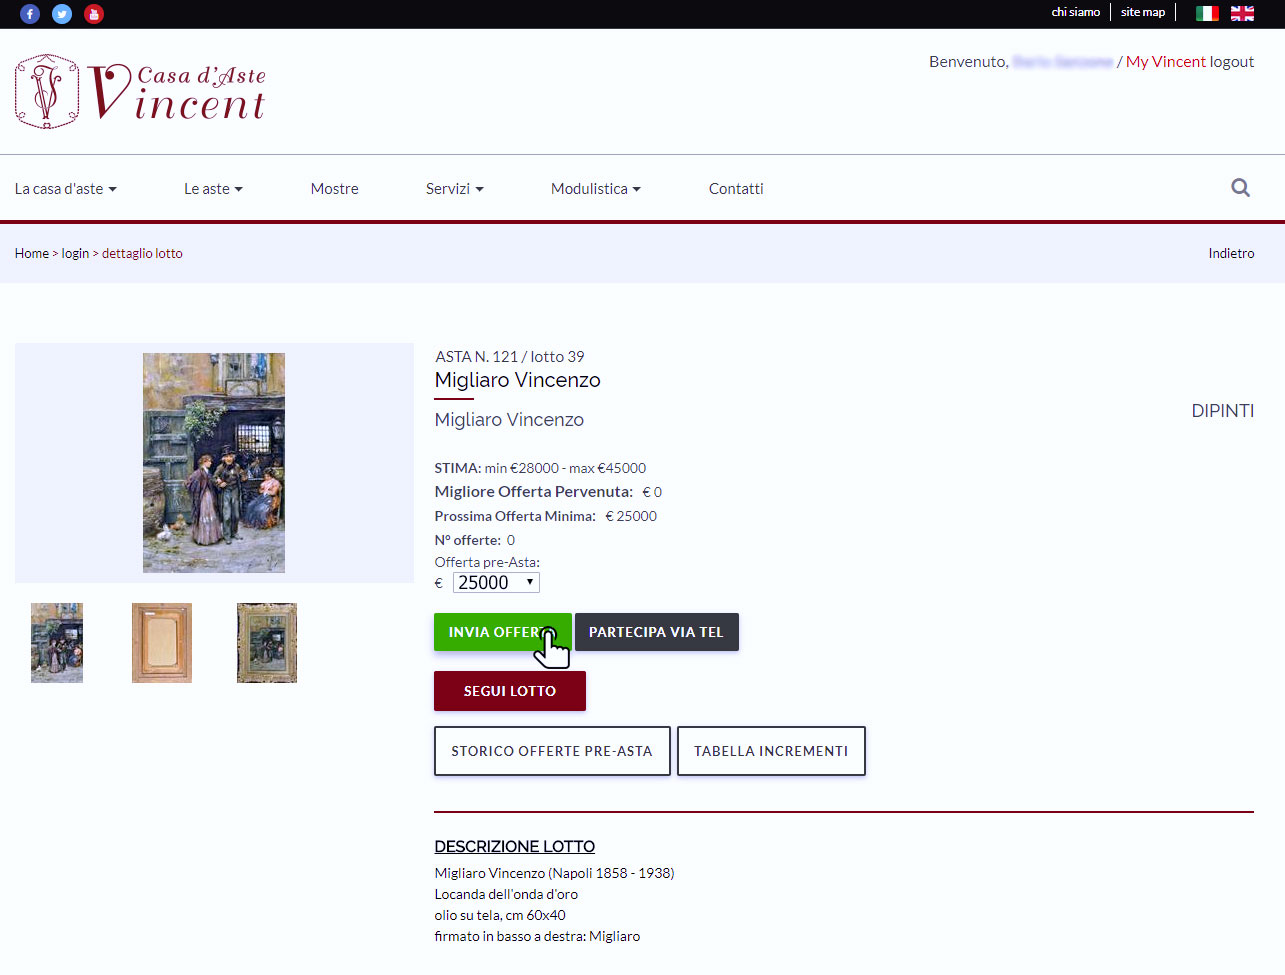Open the Tabella Incrementi button

pos(771,751)
